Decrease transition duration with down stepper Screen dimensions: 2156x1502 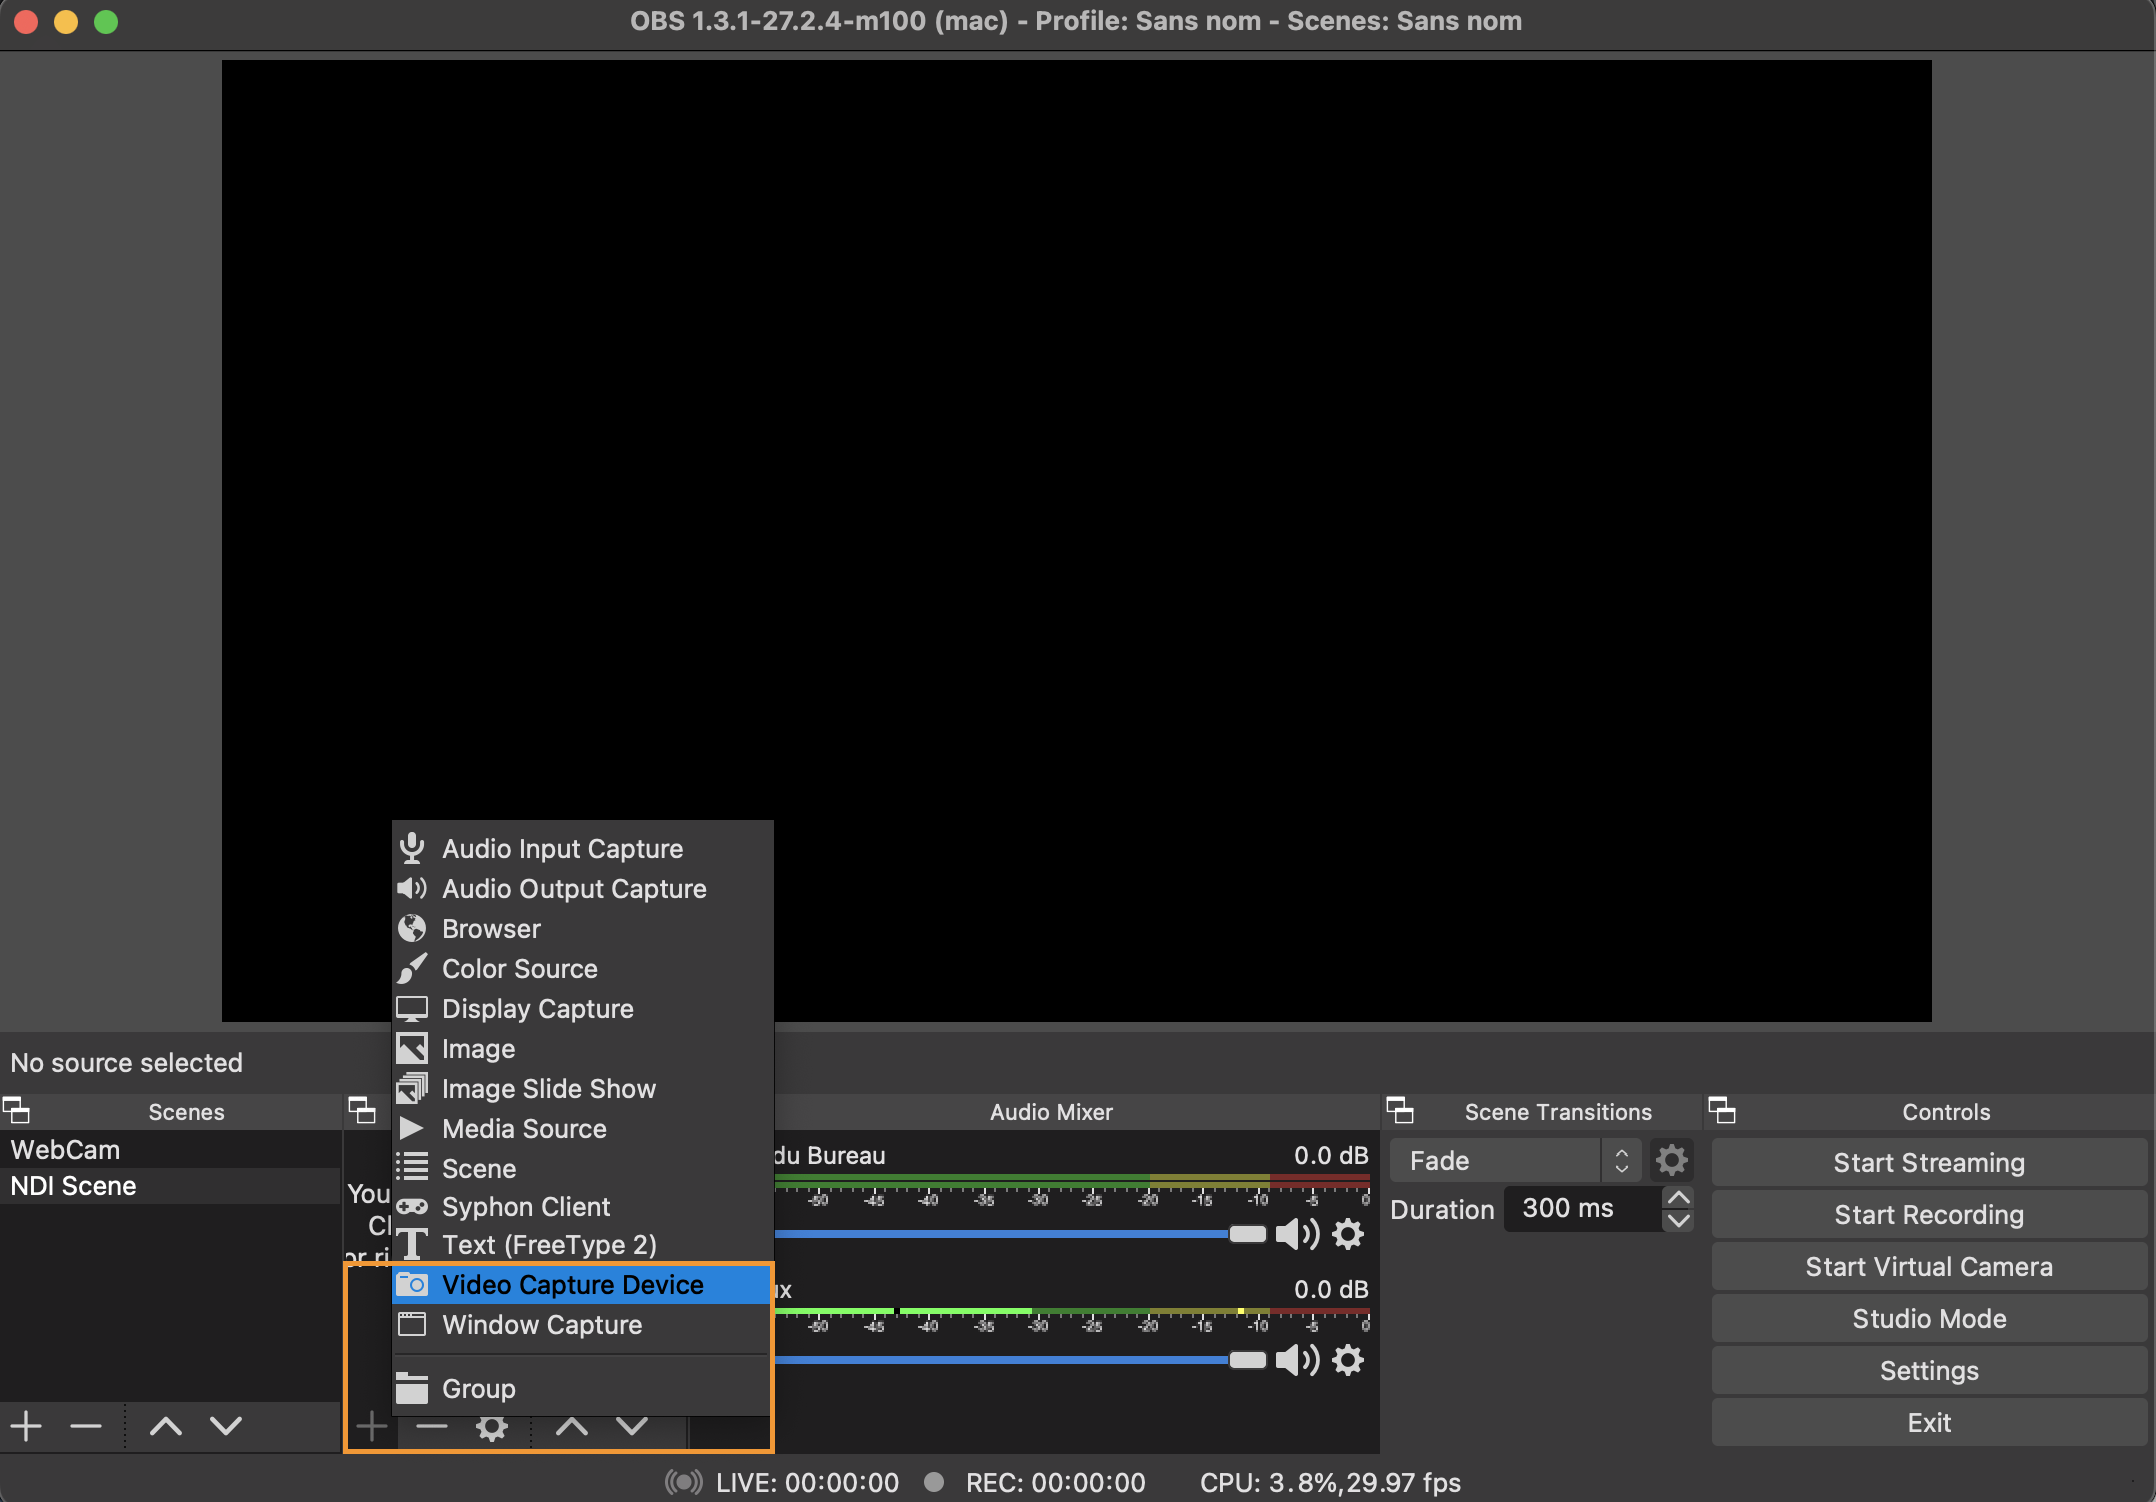click(1679, 1220)
